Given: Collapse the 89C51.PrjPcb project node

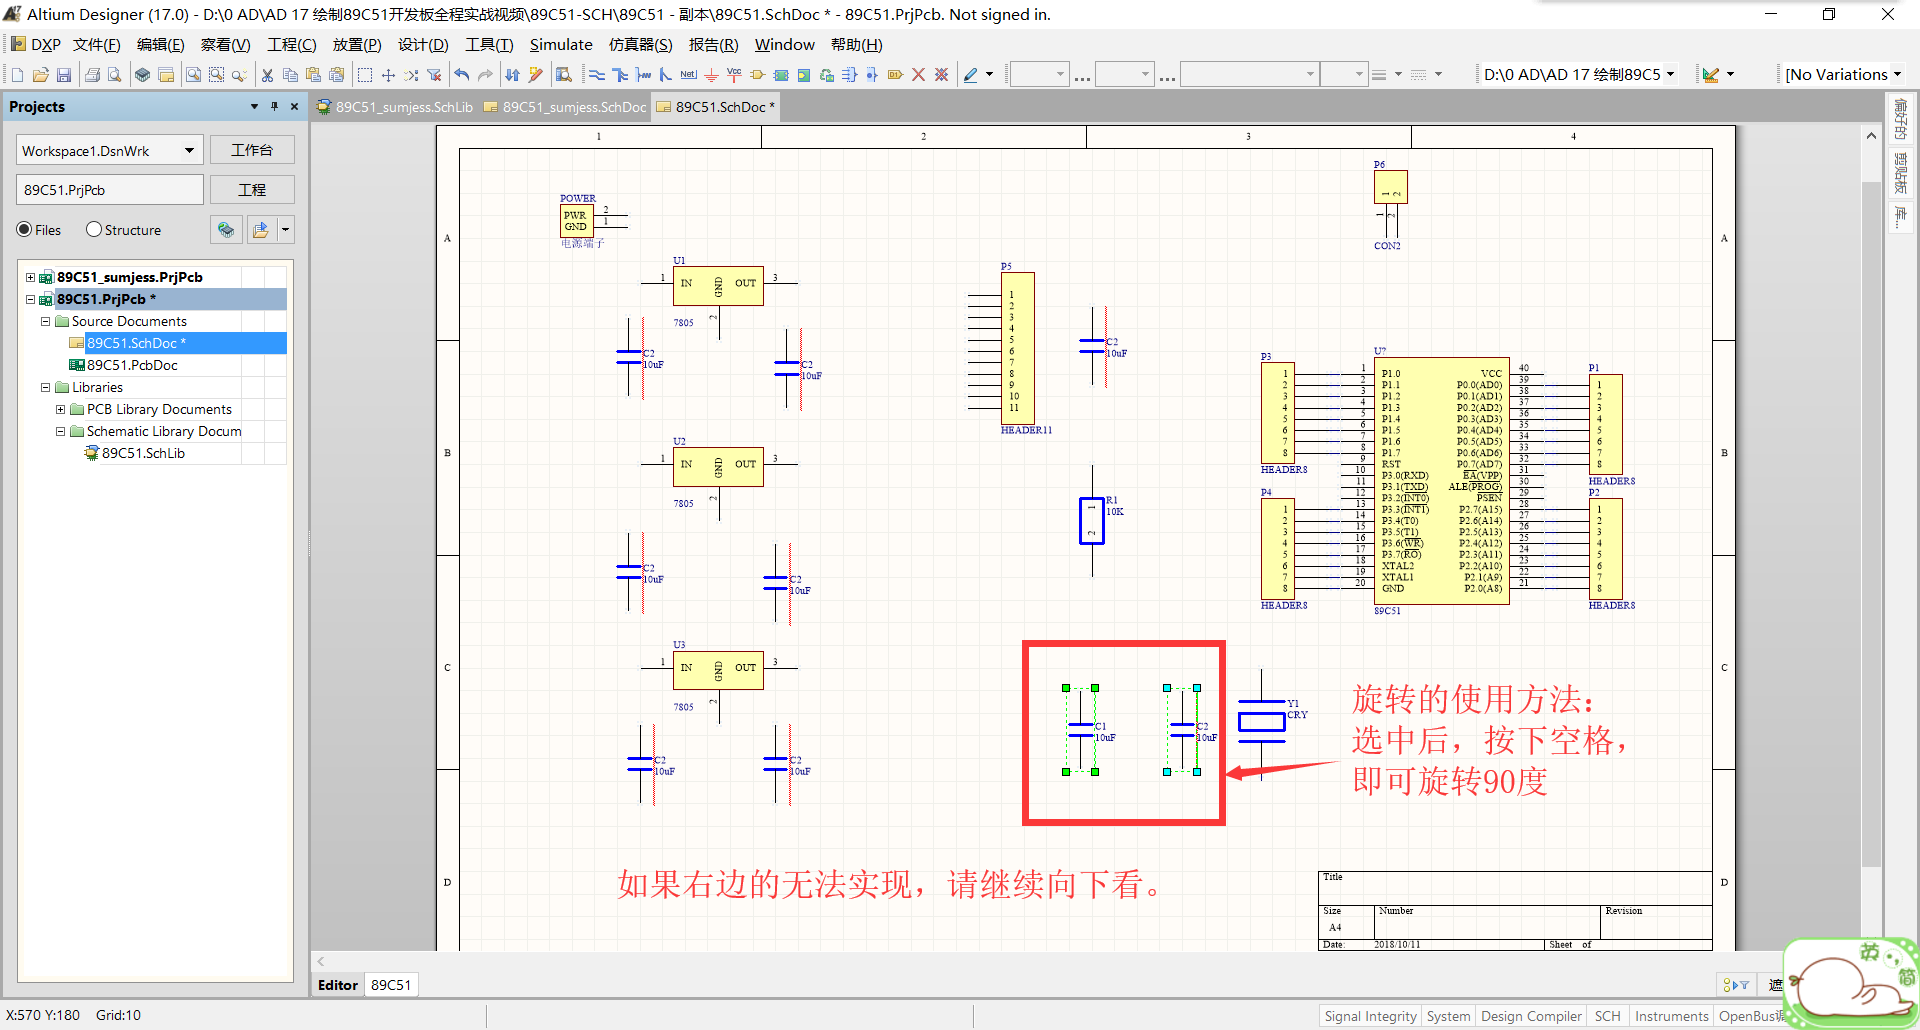Looking at the screenshot, I should click(x=30, y=299).
